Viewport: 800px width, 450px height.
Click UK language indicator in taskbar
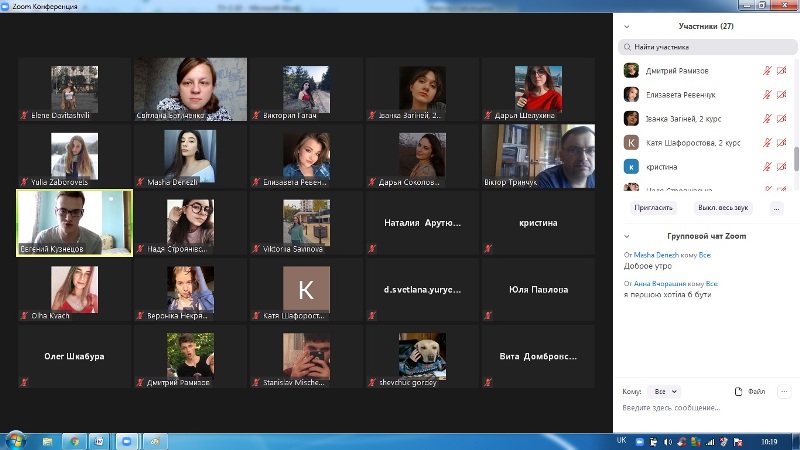point(621,440)
